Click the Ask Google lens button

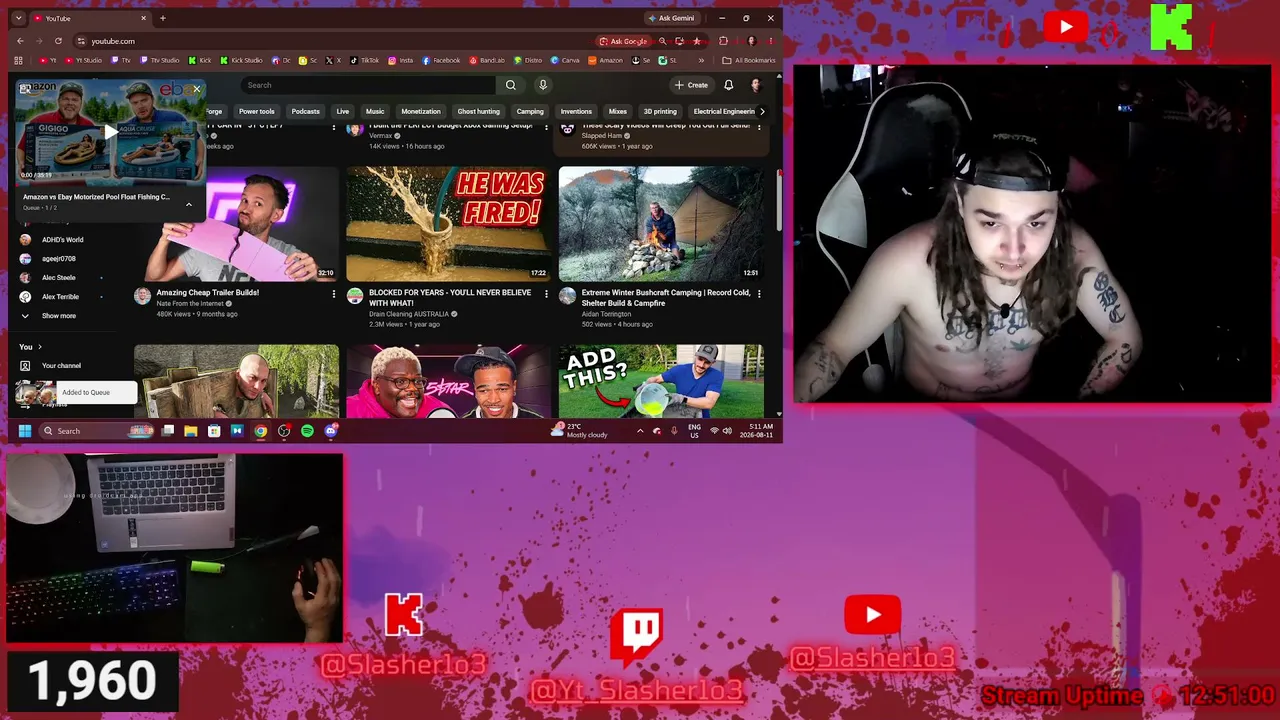tap(623, 41)
